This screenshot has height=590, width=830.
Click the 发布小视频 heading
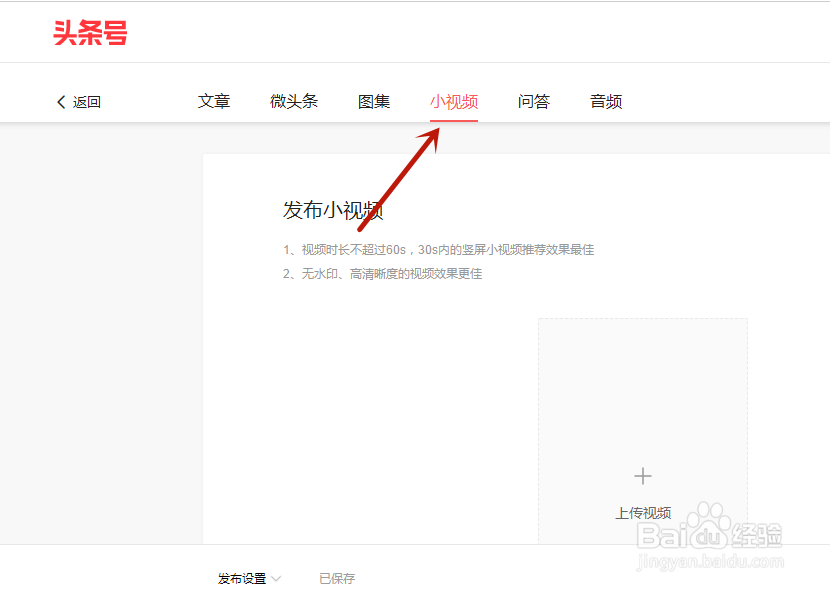[333, 210]
